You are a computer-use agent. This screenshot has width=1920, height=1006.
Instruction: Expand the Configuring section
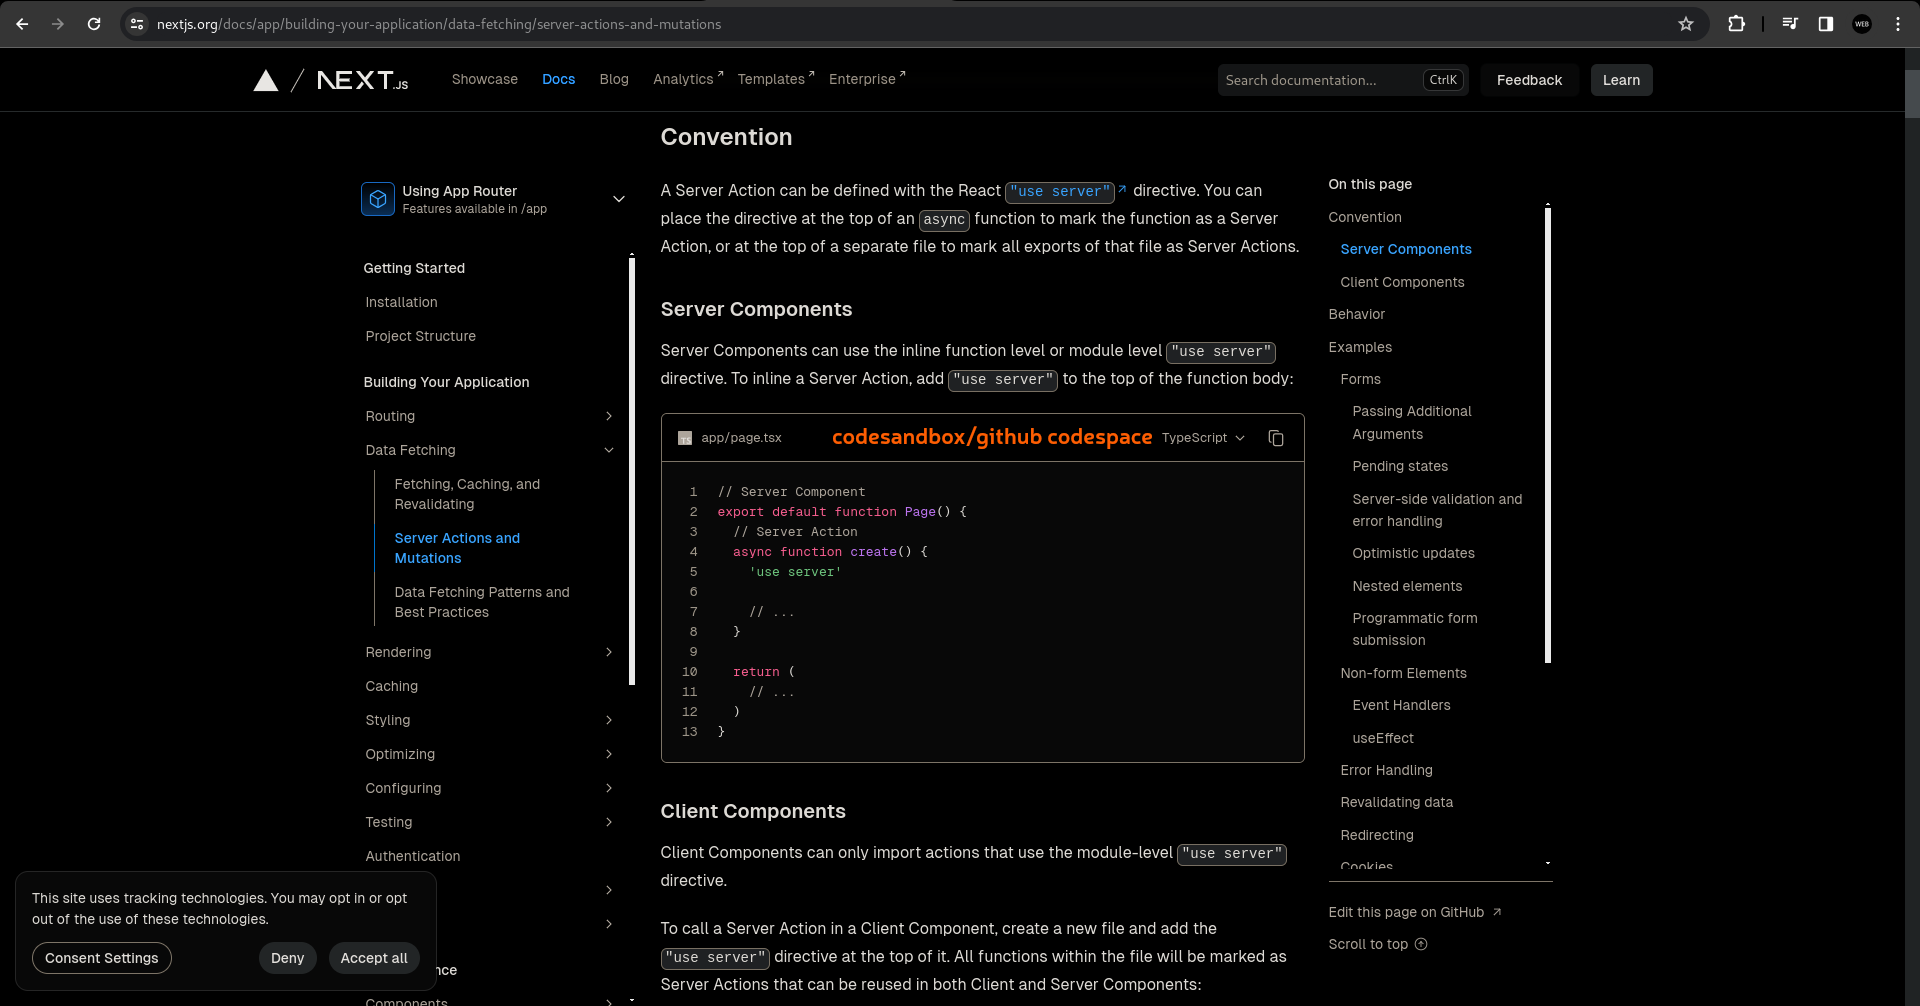(x=609, y=788)
